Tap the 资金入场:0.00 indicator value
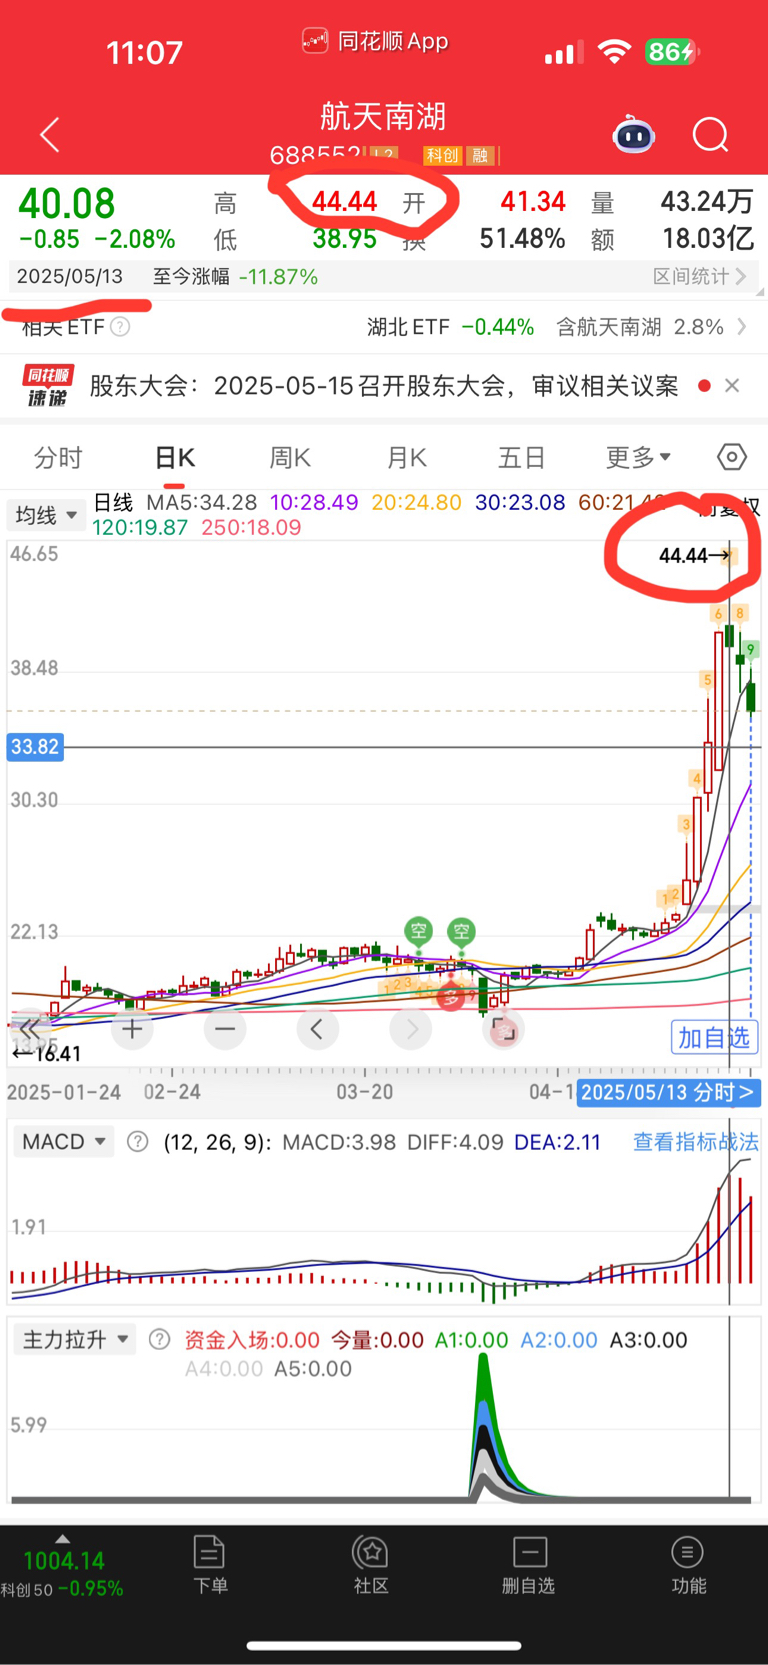Viewport: 768px width, 1665px height. pyautogui.click(x=252, y=1339)
